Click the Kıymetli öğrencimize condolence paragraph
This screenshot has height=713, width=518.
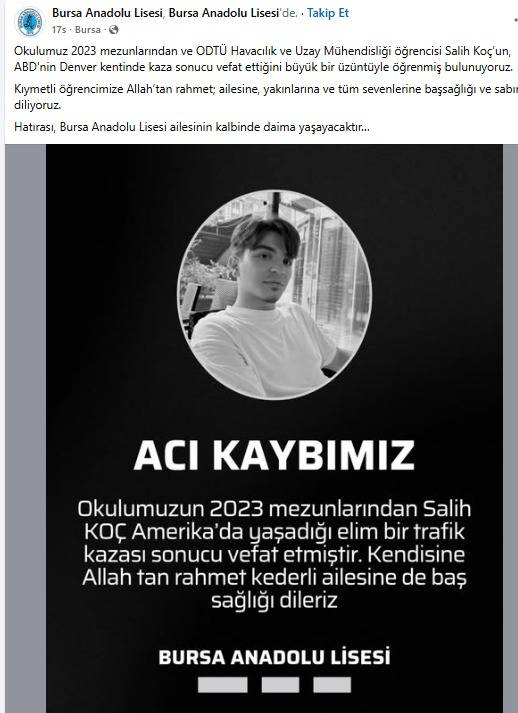[x=266, y=97]
